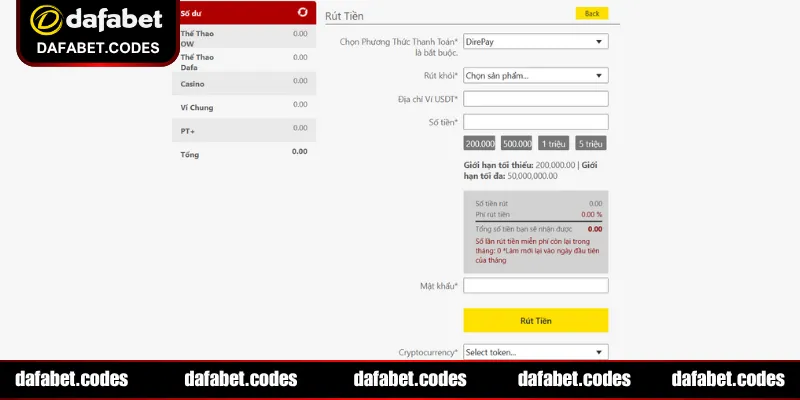The width and height of the screenshot is (800, 400).
Task: Expand the Chọn sản phẩm dropdown
Action: pos(535,75)
